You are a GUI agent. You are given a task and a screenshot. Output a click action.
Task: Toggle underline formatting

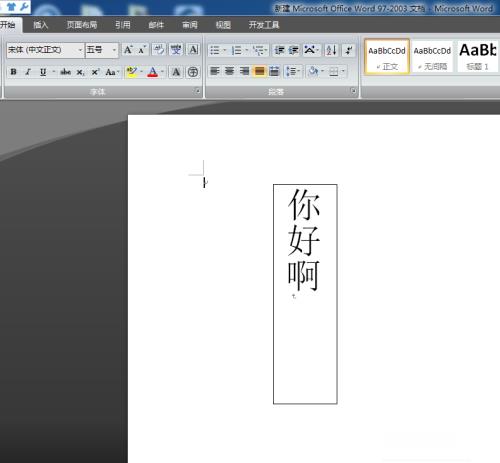[43, 72]
